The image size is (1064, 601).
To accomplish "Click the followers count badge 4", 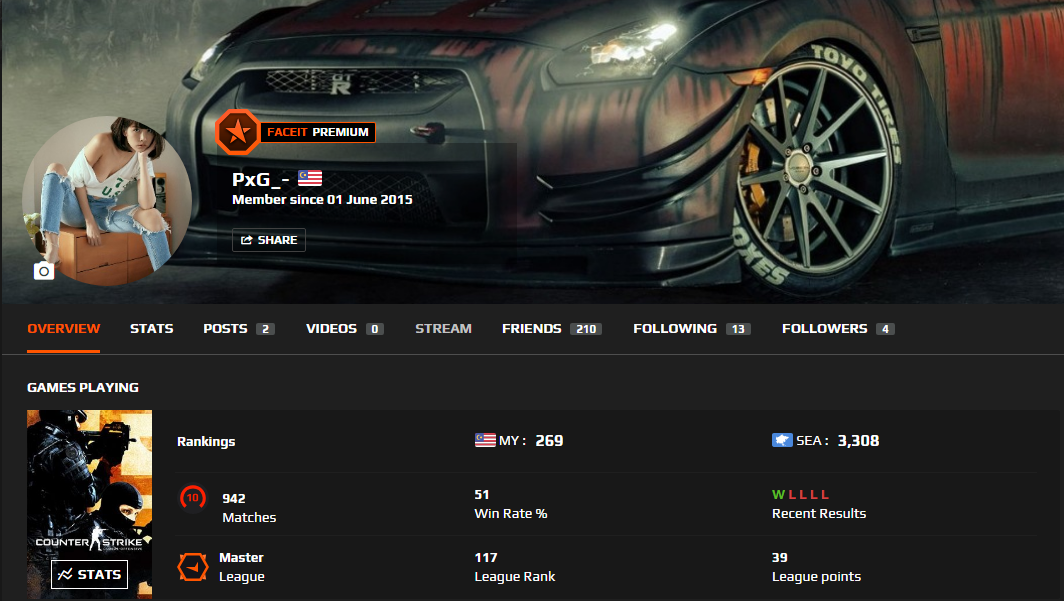I will 885,329.
